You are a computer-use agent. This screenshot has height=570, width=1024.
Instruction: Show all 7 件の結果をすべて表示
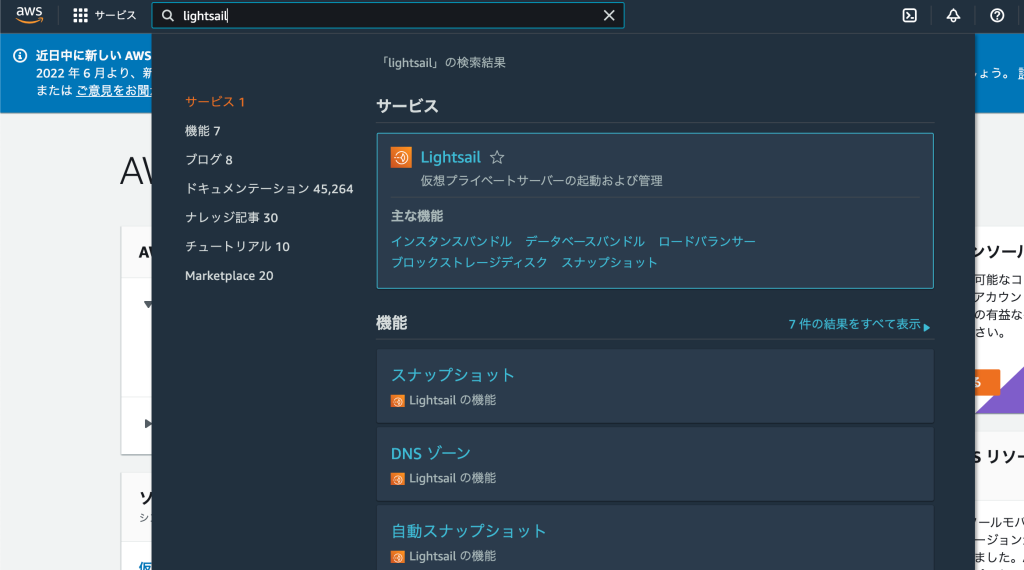click(x=854, y=325)
